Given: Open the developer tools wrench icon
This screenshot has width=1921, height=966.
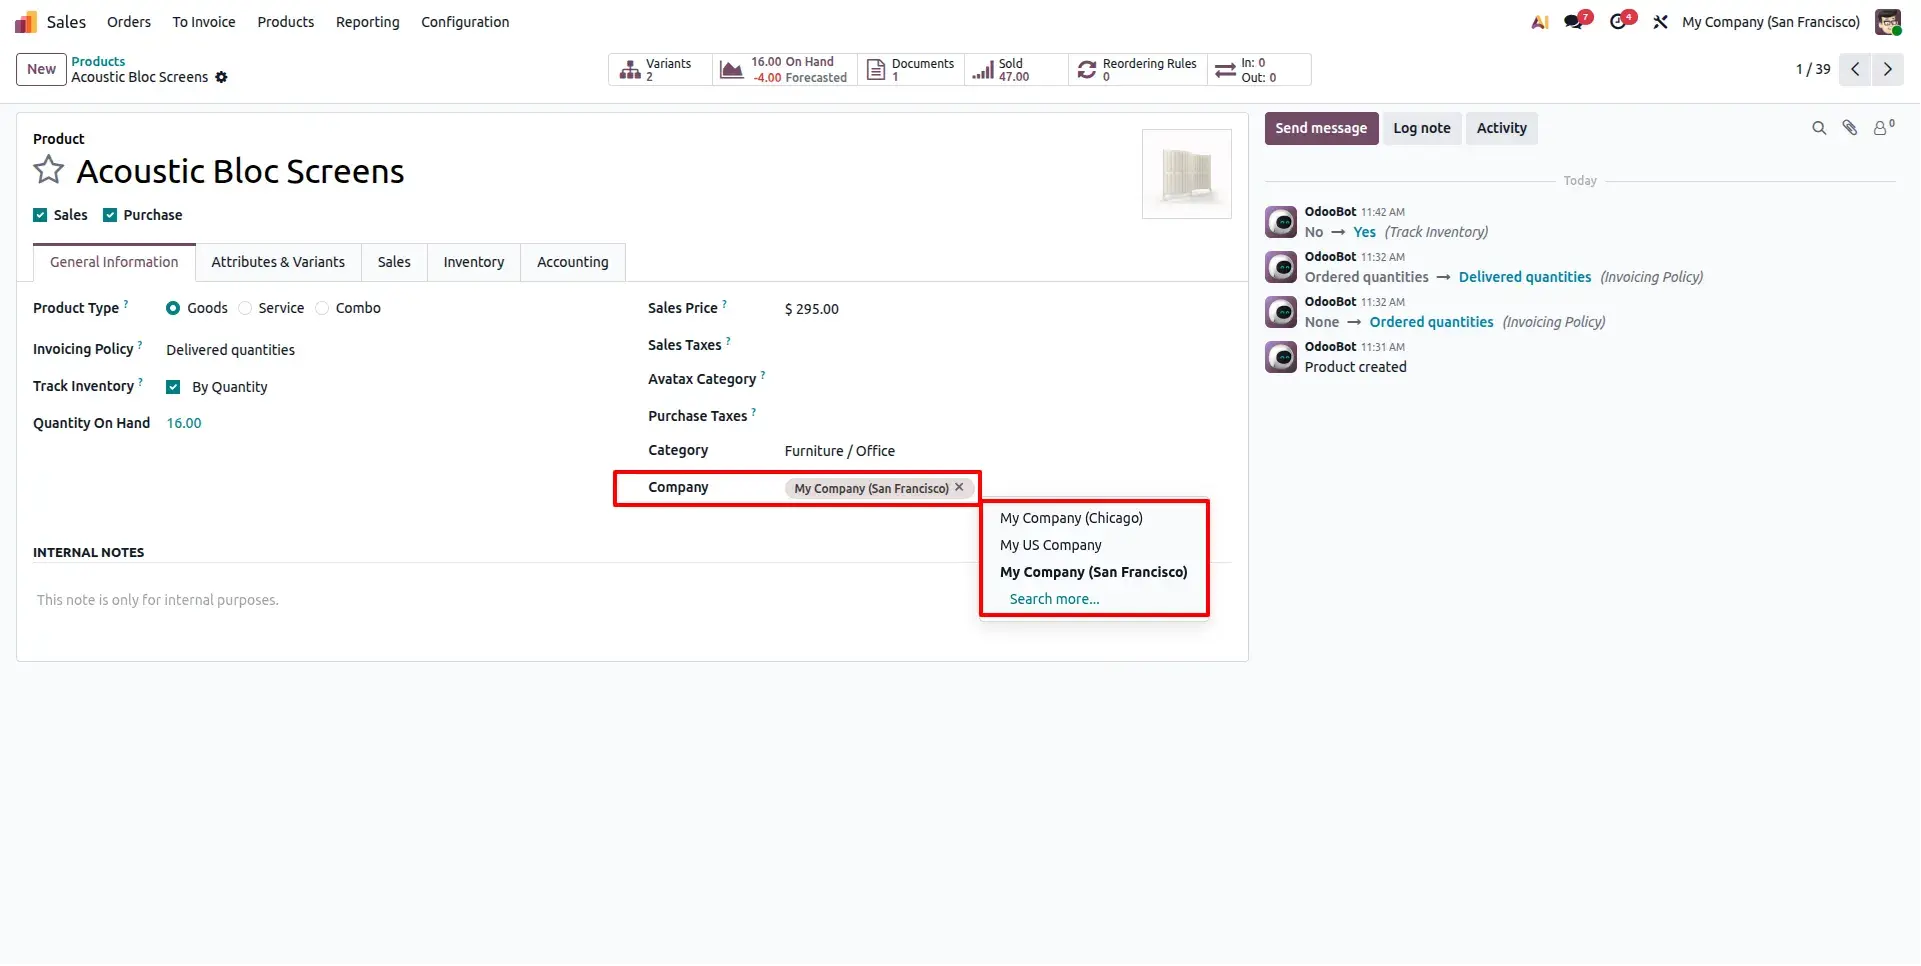Looking at the screenshot, I should coord(1660,22).
